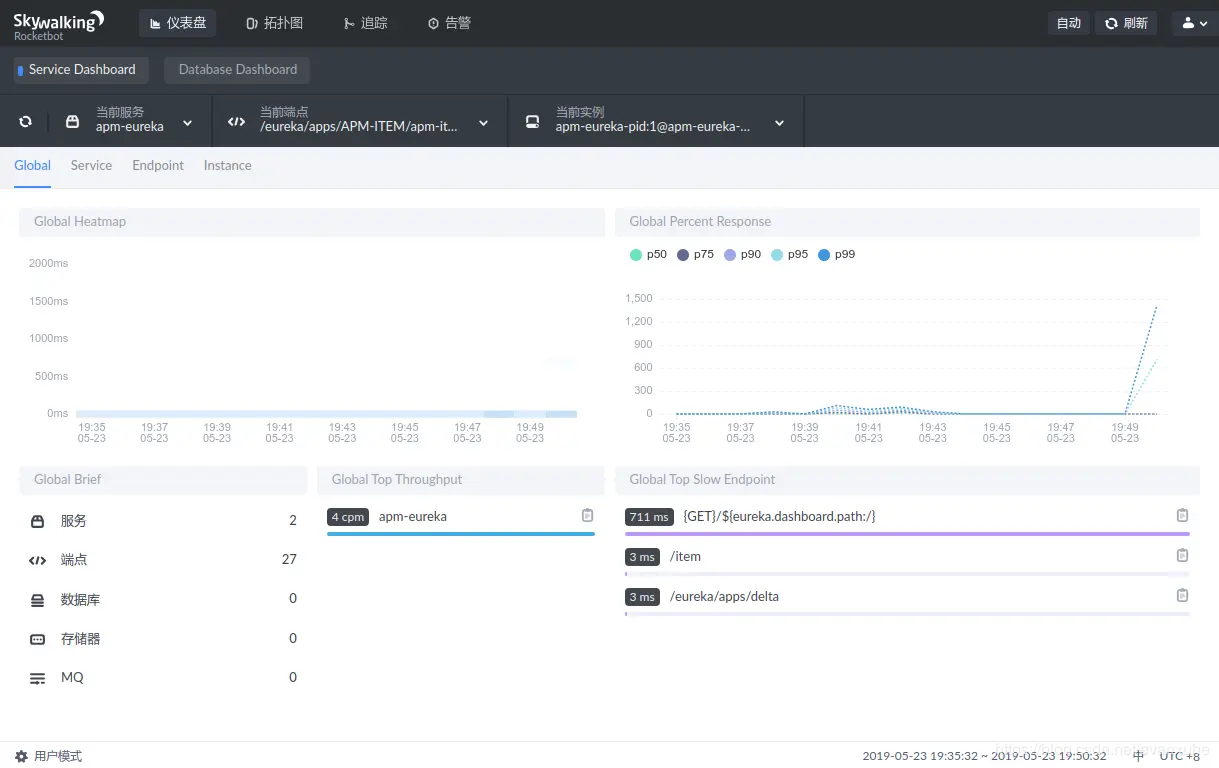Viewport: 1219px width, 768px height.
Task: Click the 刷新 refresh button
Action: (x=1126, y=23)
